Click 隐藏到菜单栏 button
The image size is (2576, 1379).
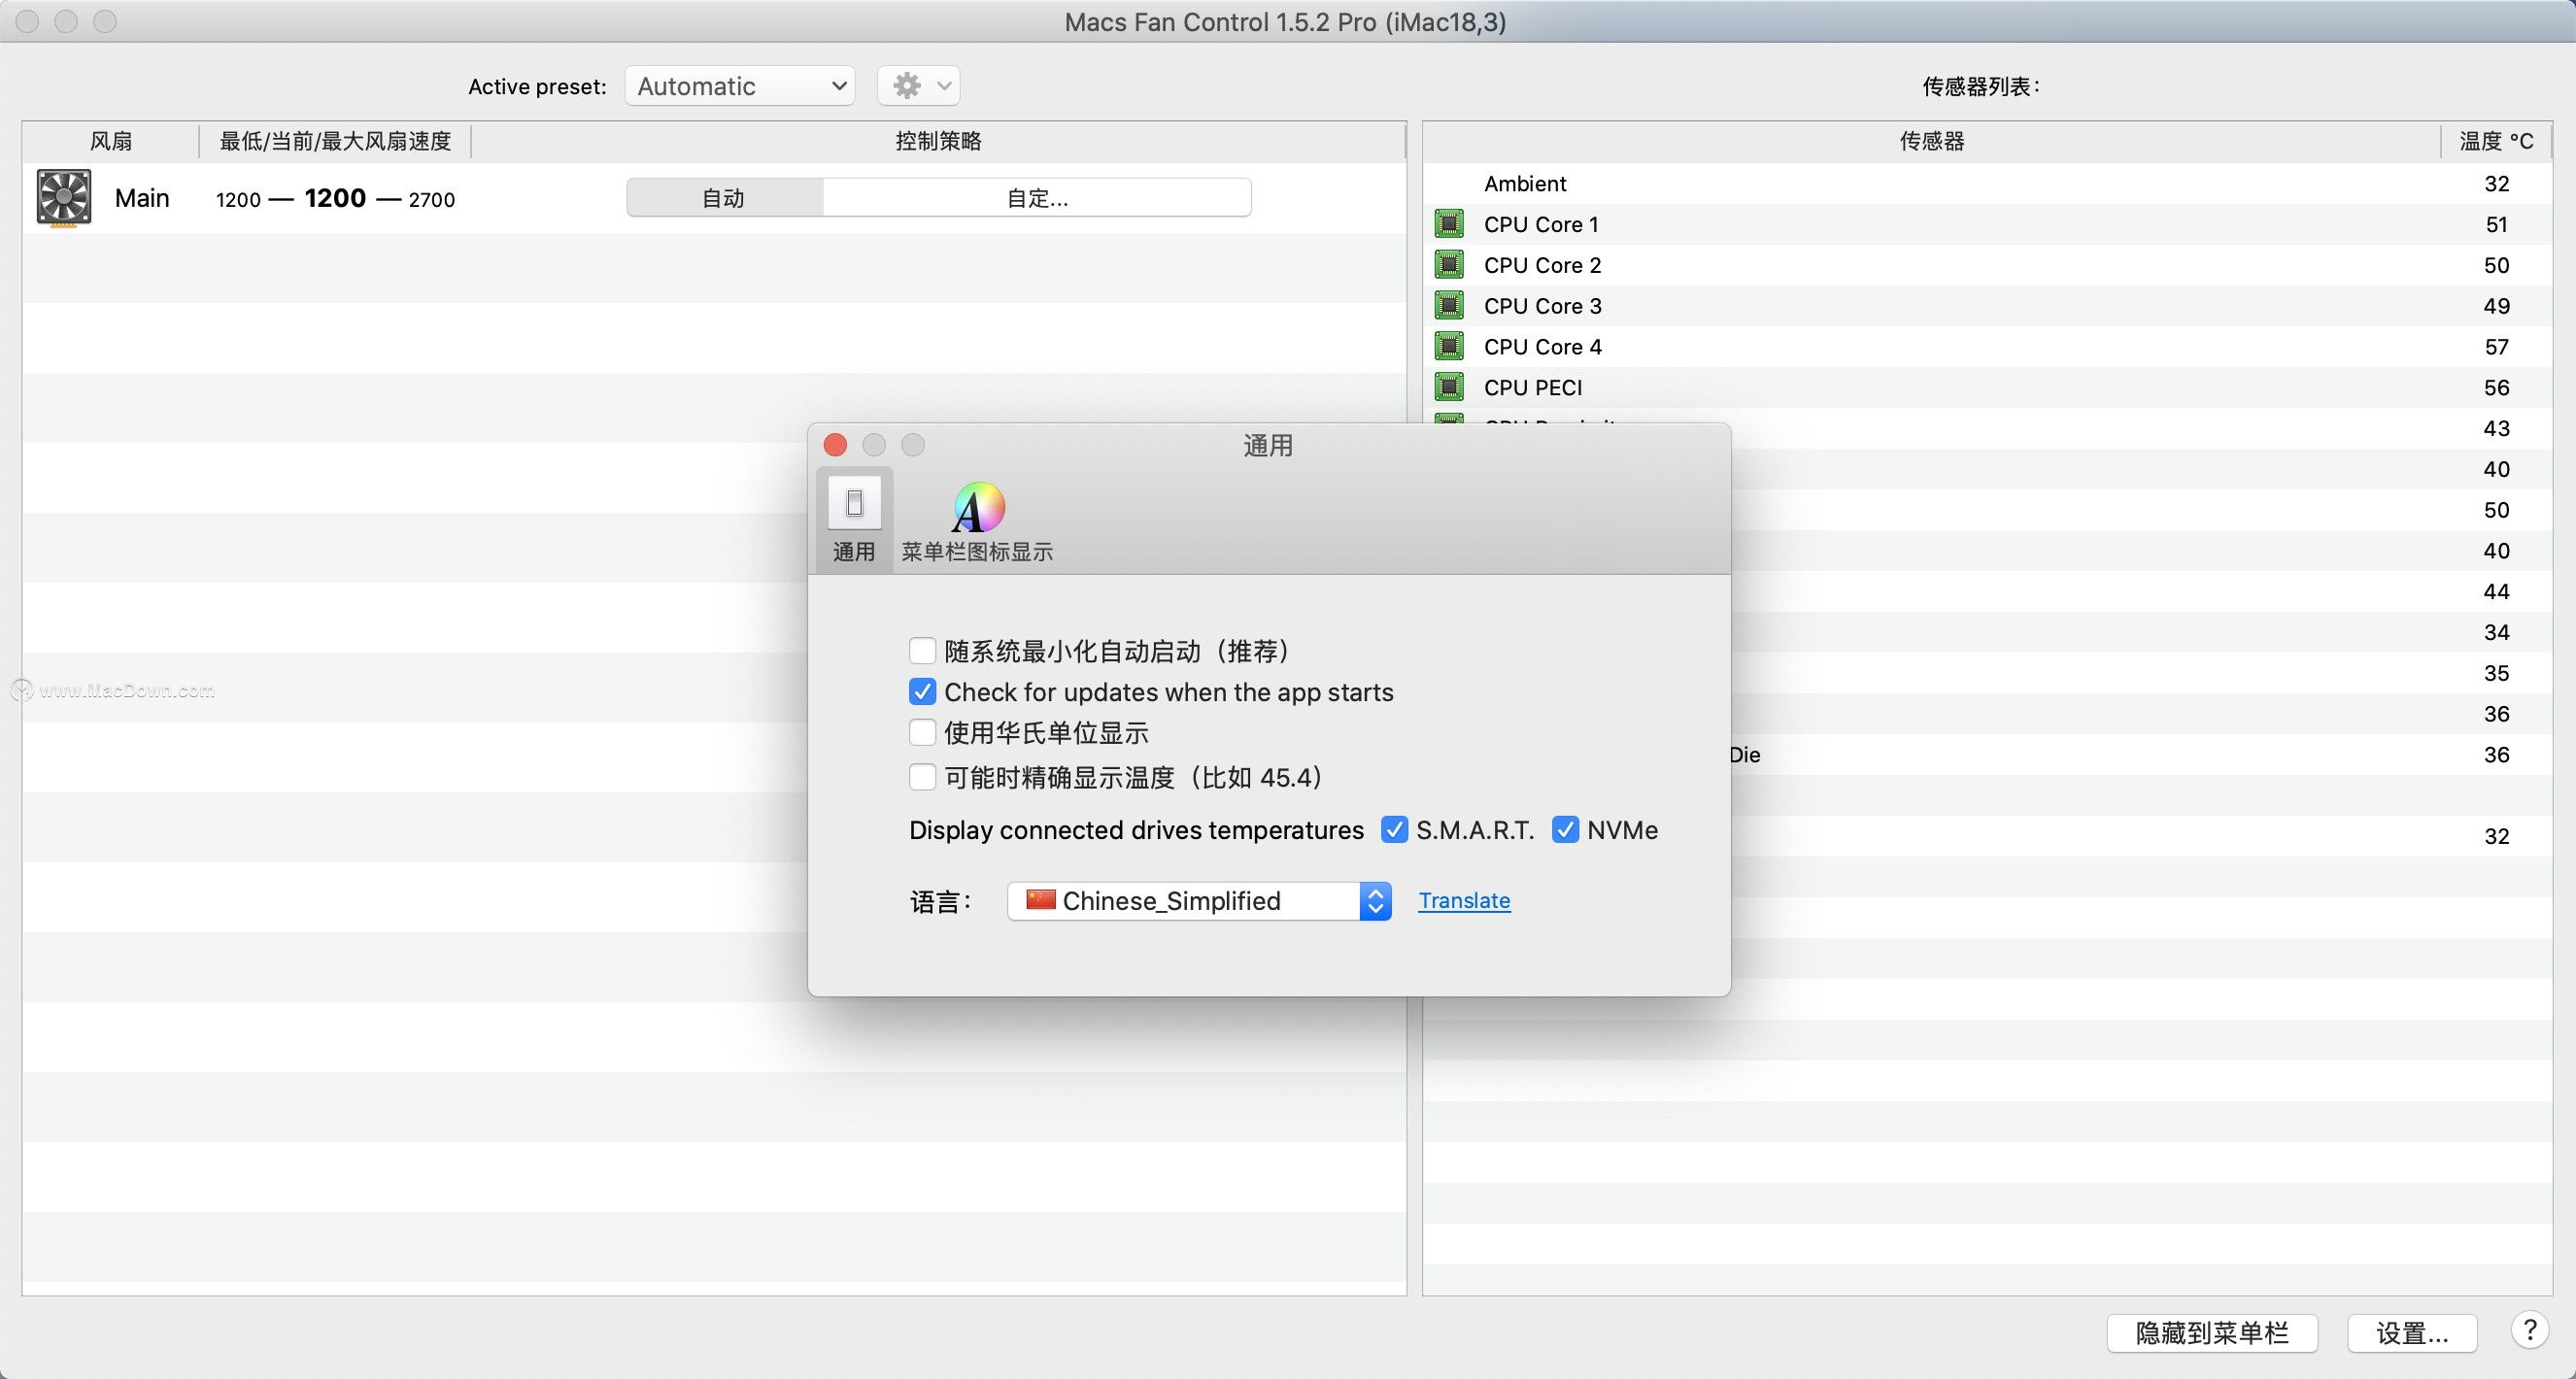2212,1333
